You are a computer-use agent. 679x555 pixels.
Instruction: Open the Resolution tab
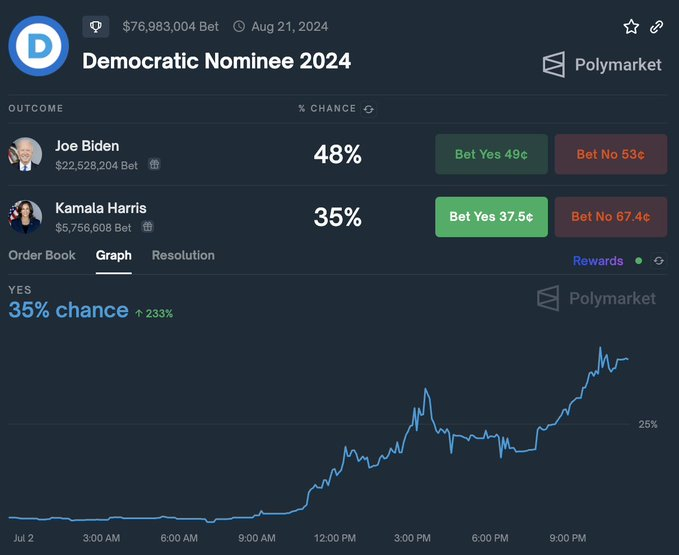pos(183,255)
